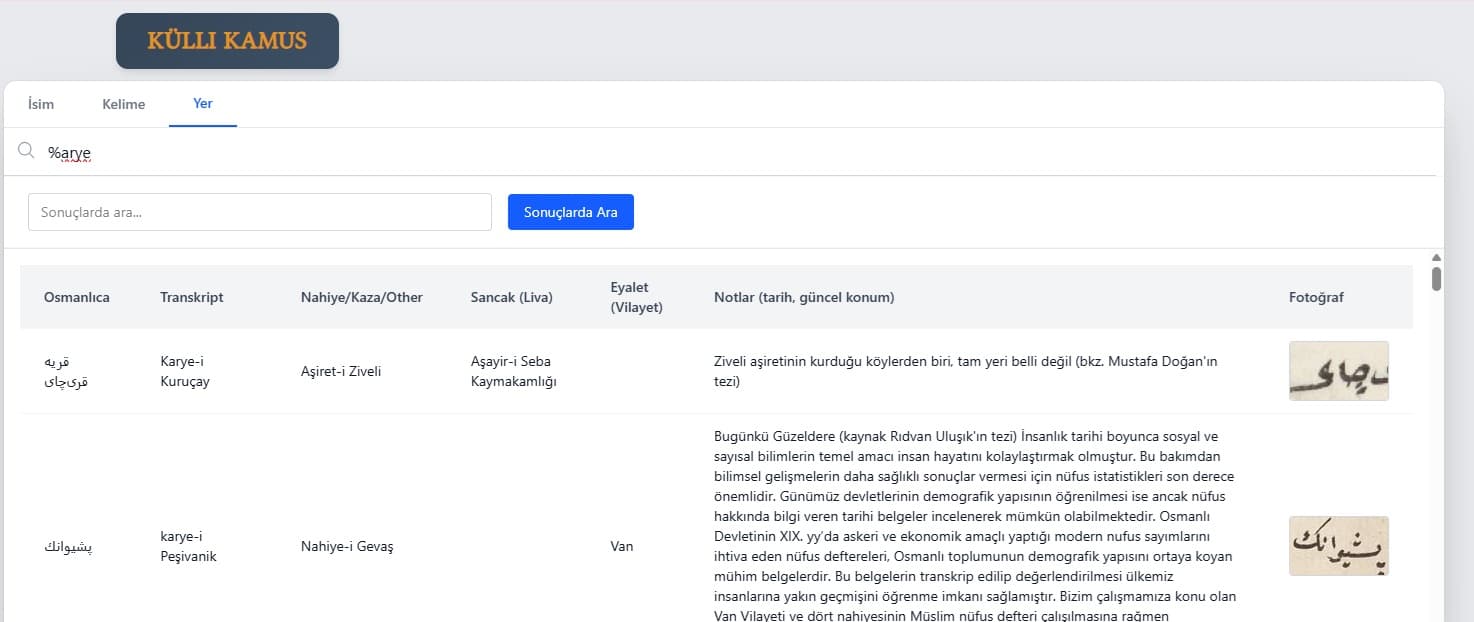Select the Yer tab
The image size is (1474, 622).
203,104
